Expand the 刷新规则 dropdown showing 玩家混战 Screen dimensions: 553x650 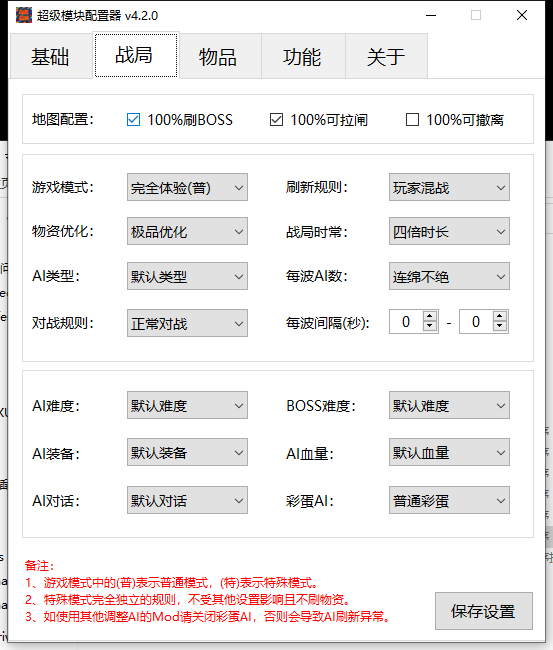449,187
